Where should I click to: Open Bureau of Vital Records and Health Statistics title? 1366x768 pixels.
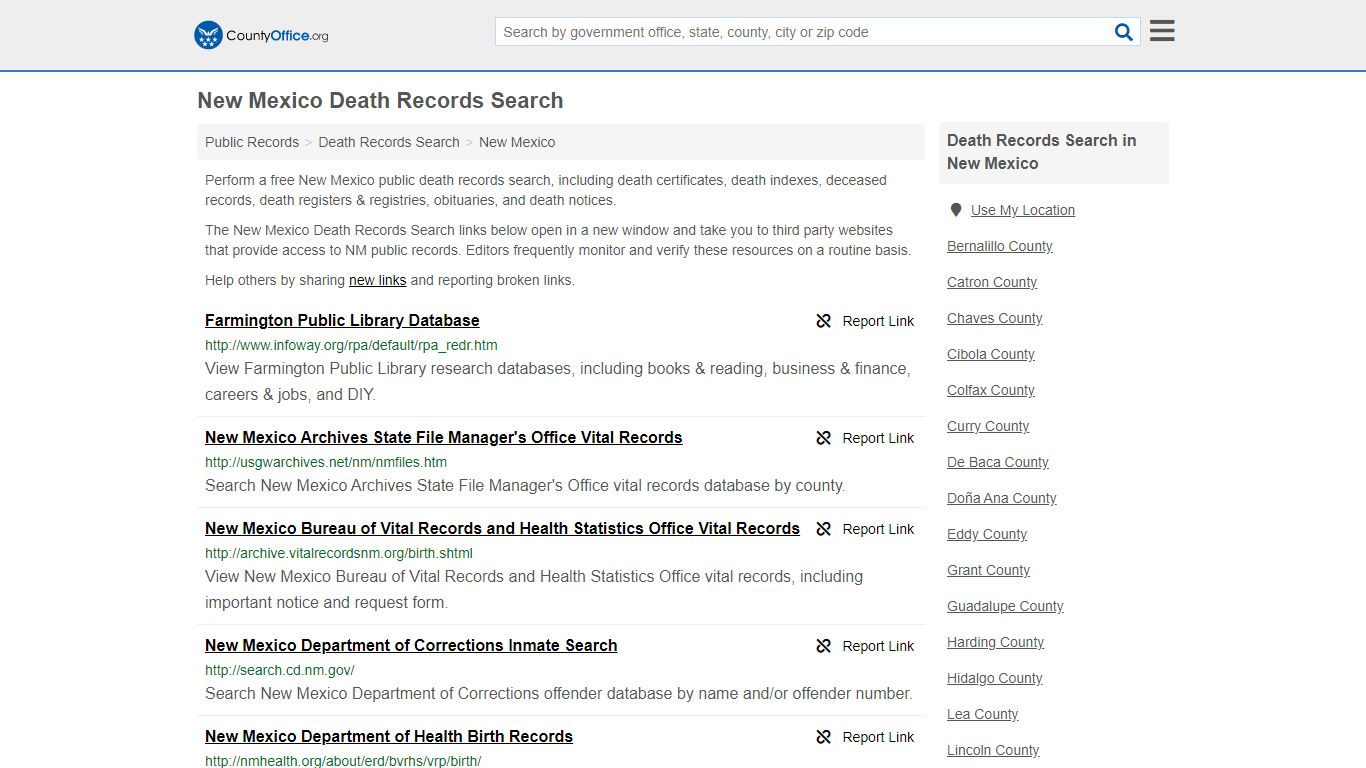pos(502,528)
